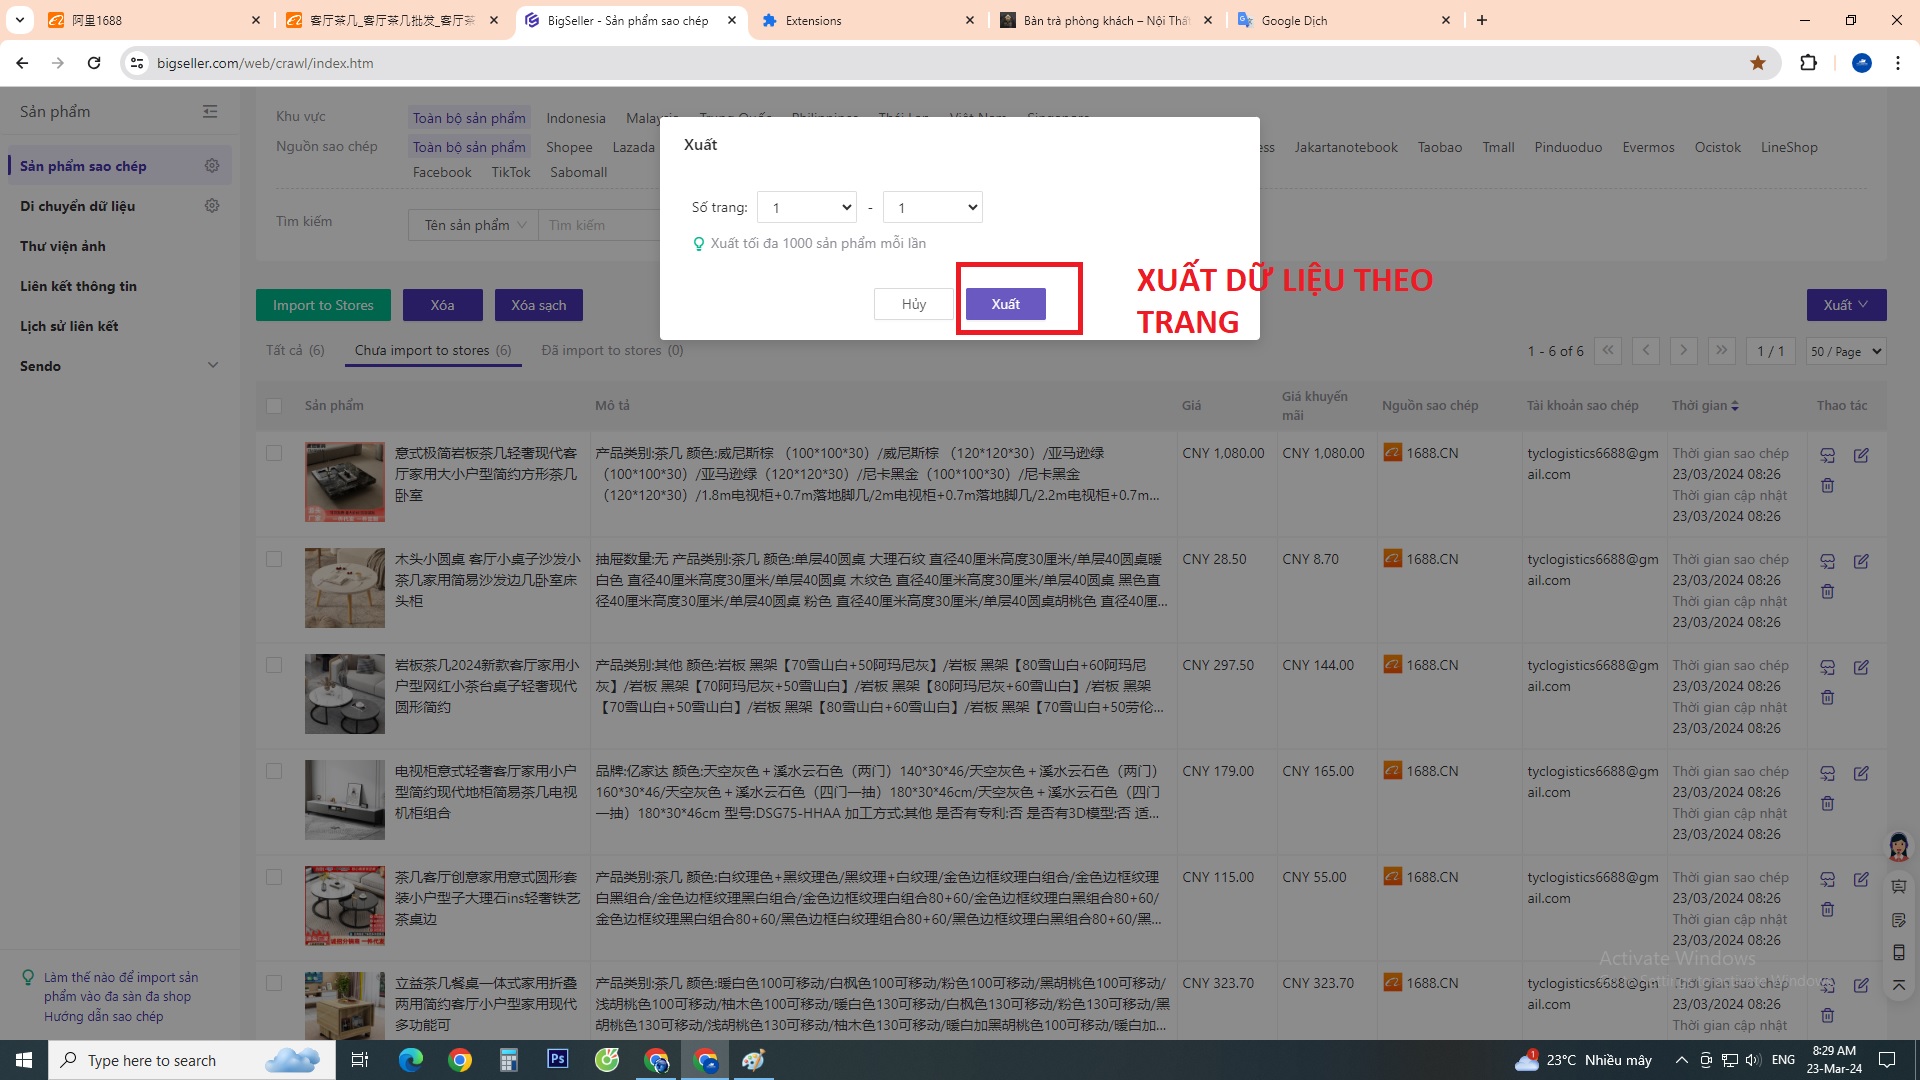Open Photoshop from the taskbar
Viewport: 1920px width, 1080px height.
(x=557, y=1059)
